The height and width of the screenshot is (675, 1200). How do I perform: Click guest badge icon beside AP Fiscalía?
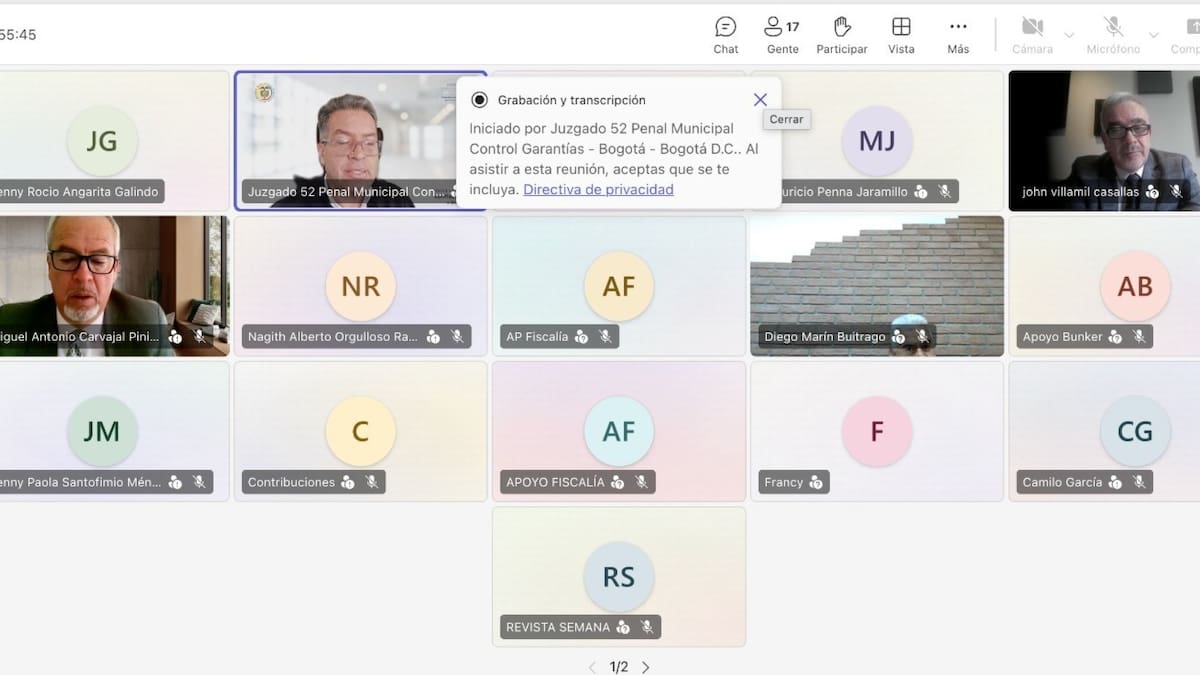[x=581, y=337]
